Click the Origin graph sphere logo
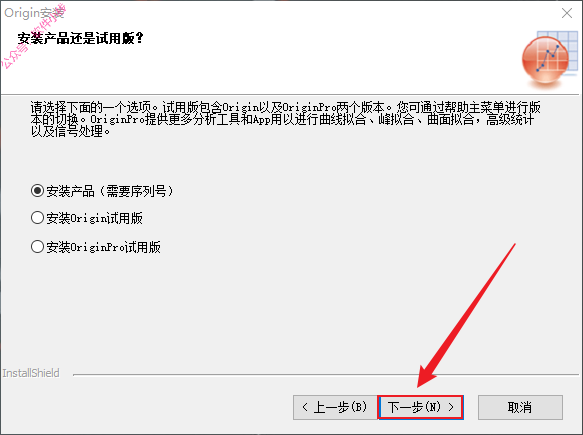Viewport: 583px width, 435px height. [550, 59]
